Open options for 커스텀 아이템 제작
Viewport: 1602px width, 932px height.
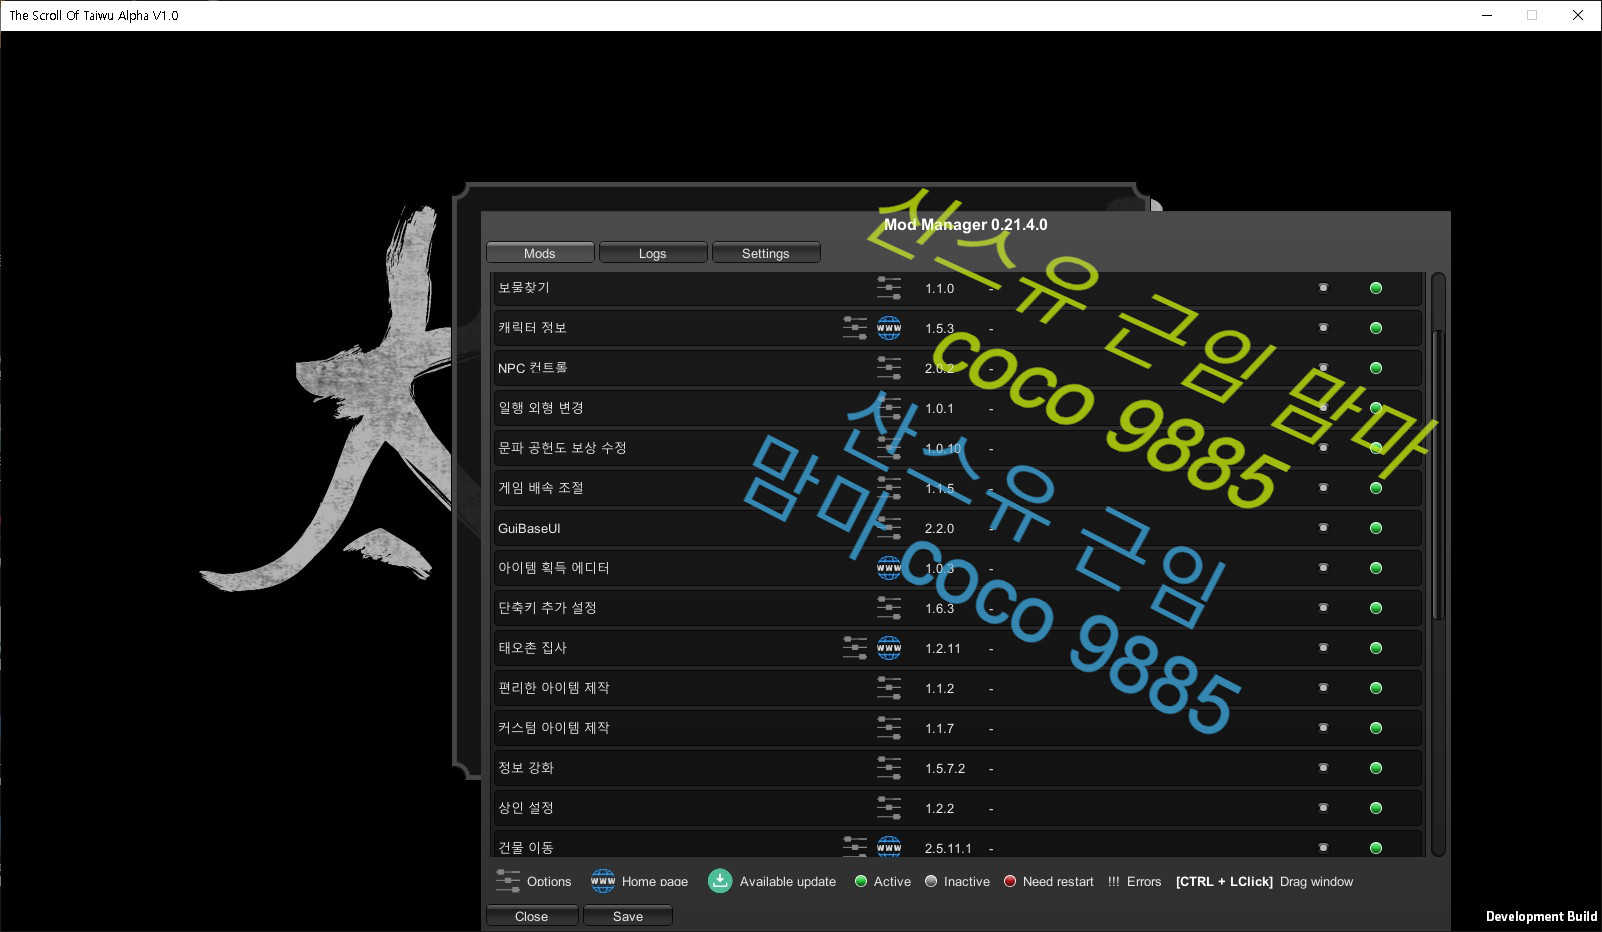tap(889, 728)
